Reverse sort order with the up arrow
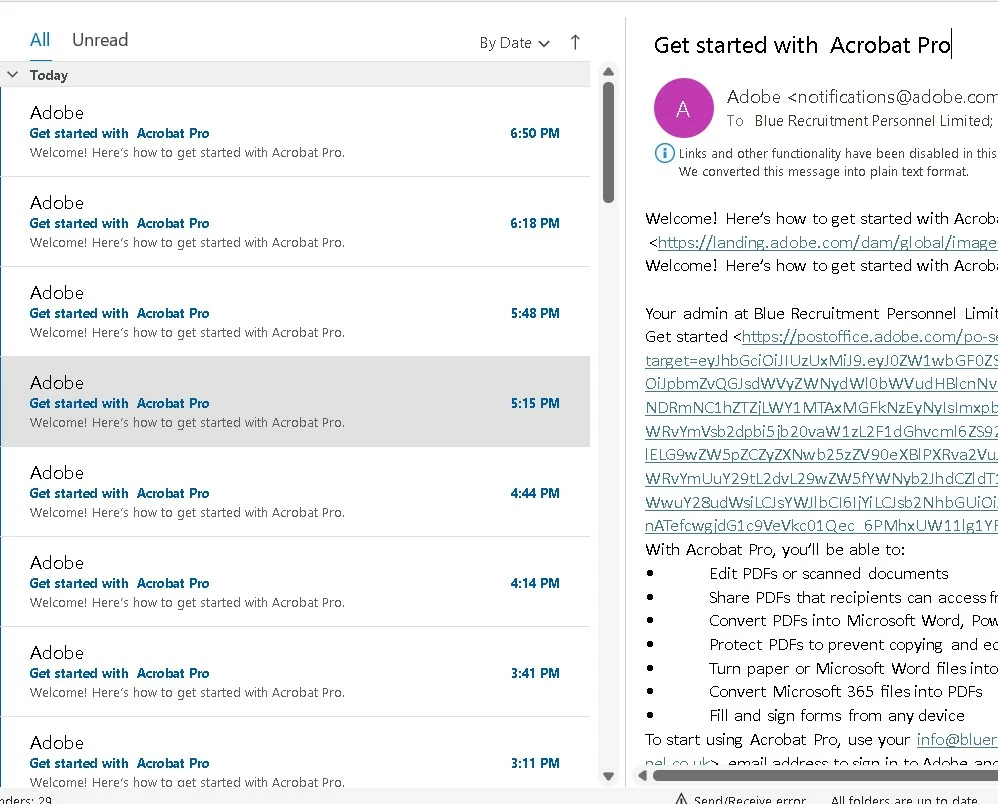 (575, 42)
